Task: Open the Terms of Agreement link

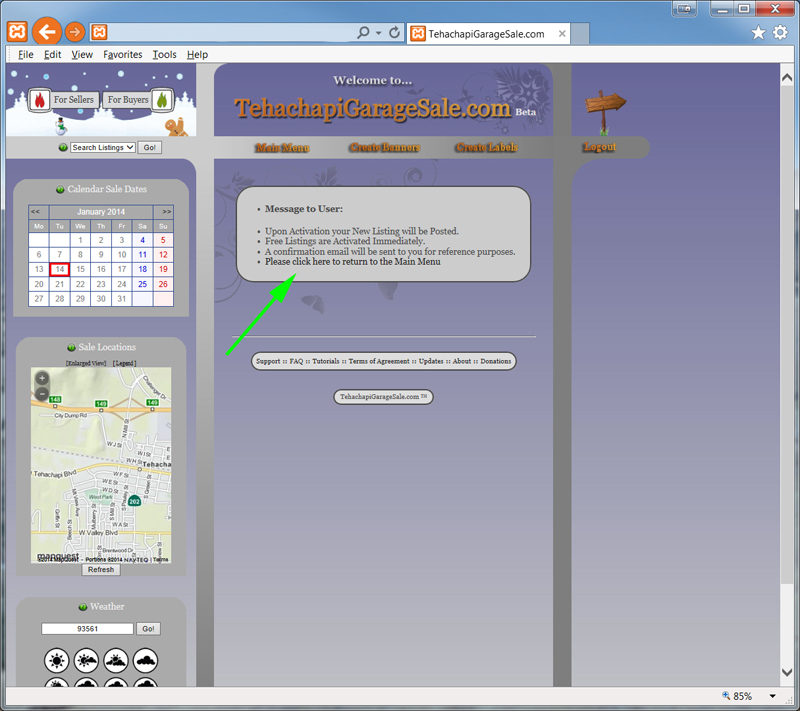Action: click(x=379, y=361)
